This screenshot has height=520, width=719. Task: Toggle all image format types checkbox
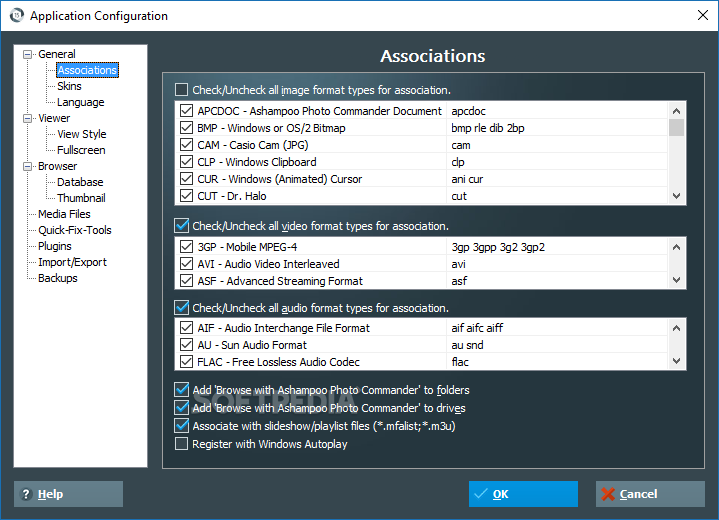182,89
